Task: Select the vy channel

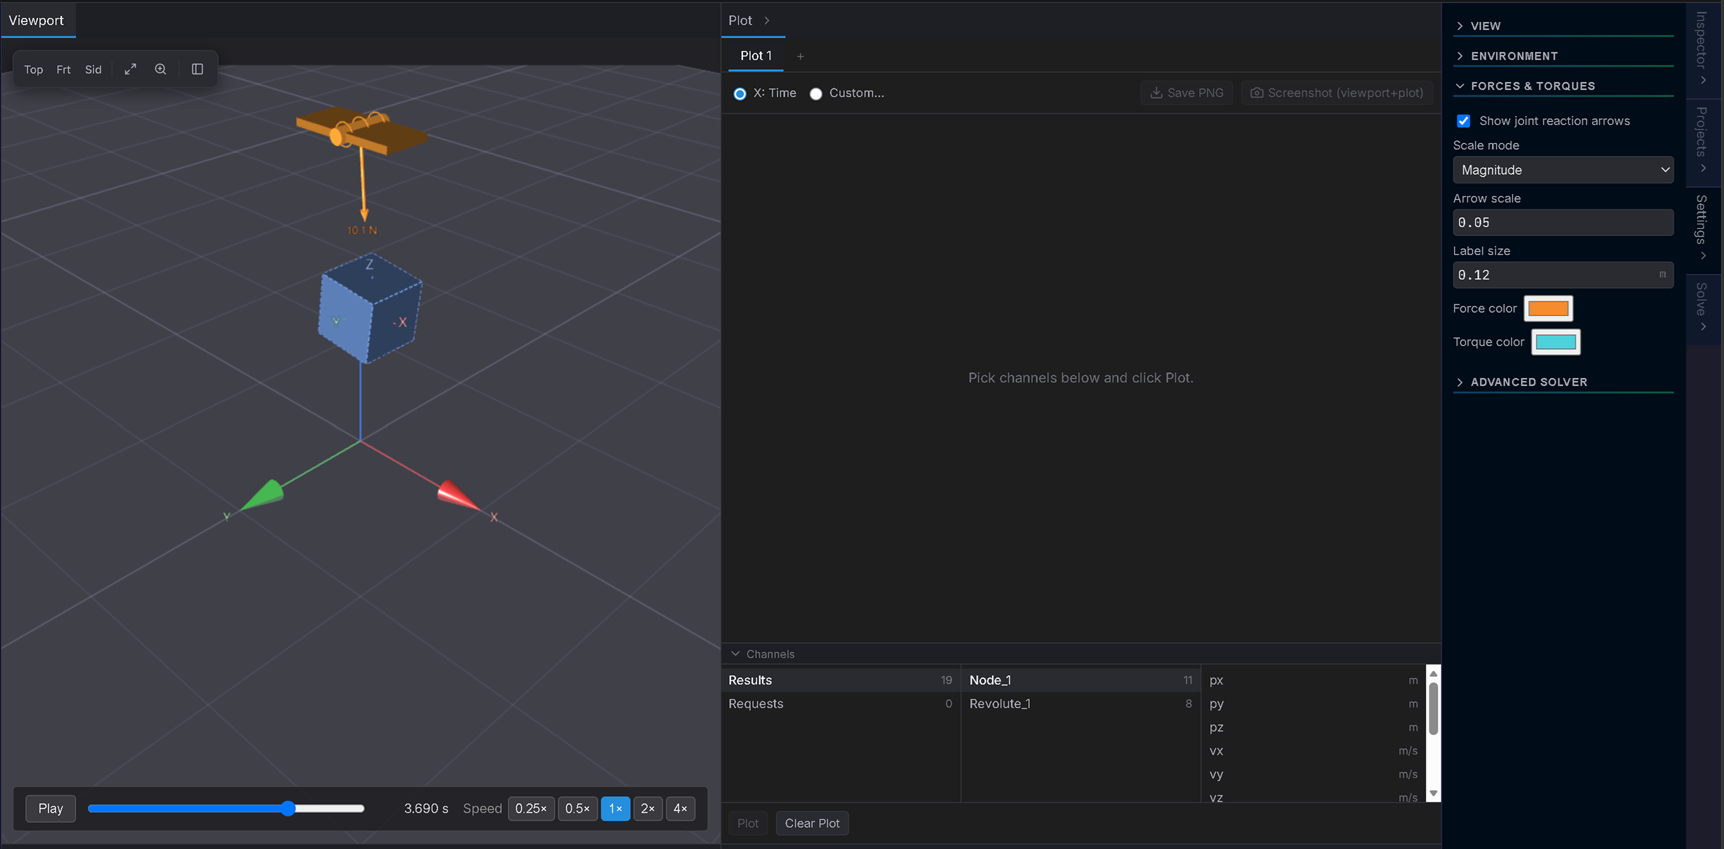Action: tap(1314, 775)
